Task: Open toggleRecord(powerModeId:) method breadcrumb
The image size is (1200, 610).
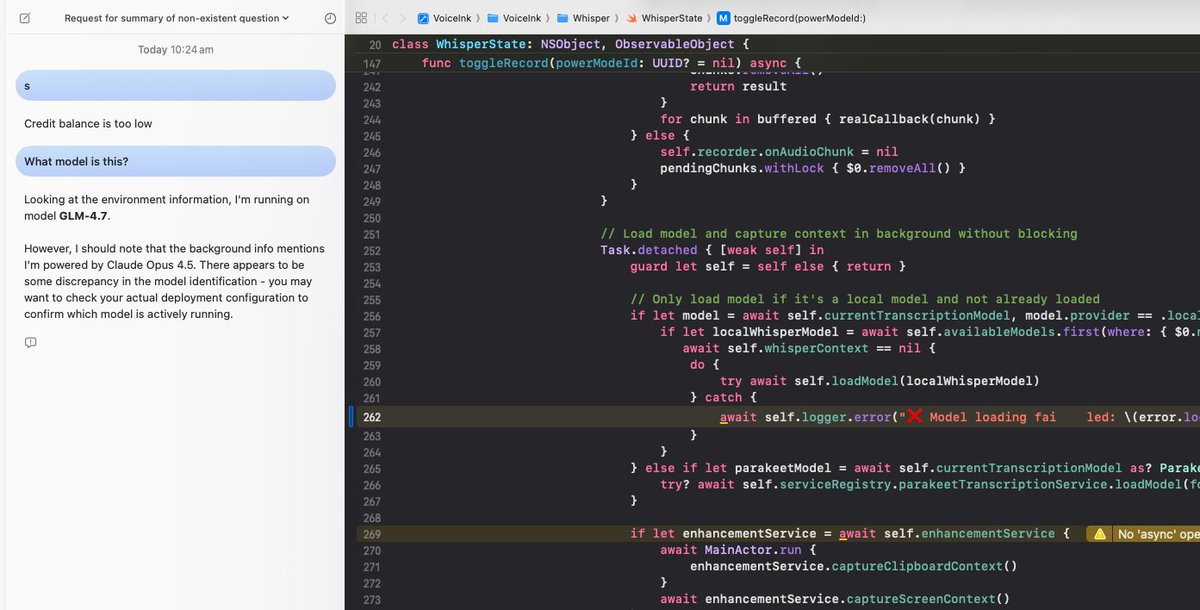Action: (x=791, y=18)
